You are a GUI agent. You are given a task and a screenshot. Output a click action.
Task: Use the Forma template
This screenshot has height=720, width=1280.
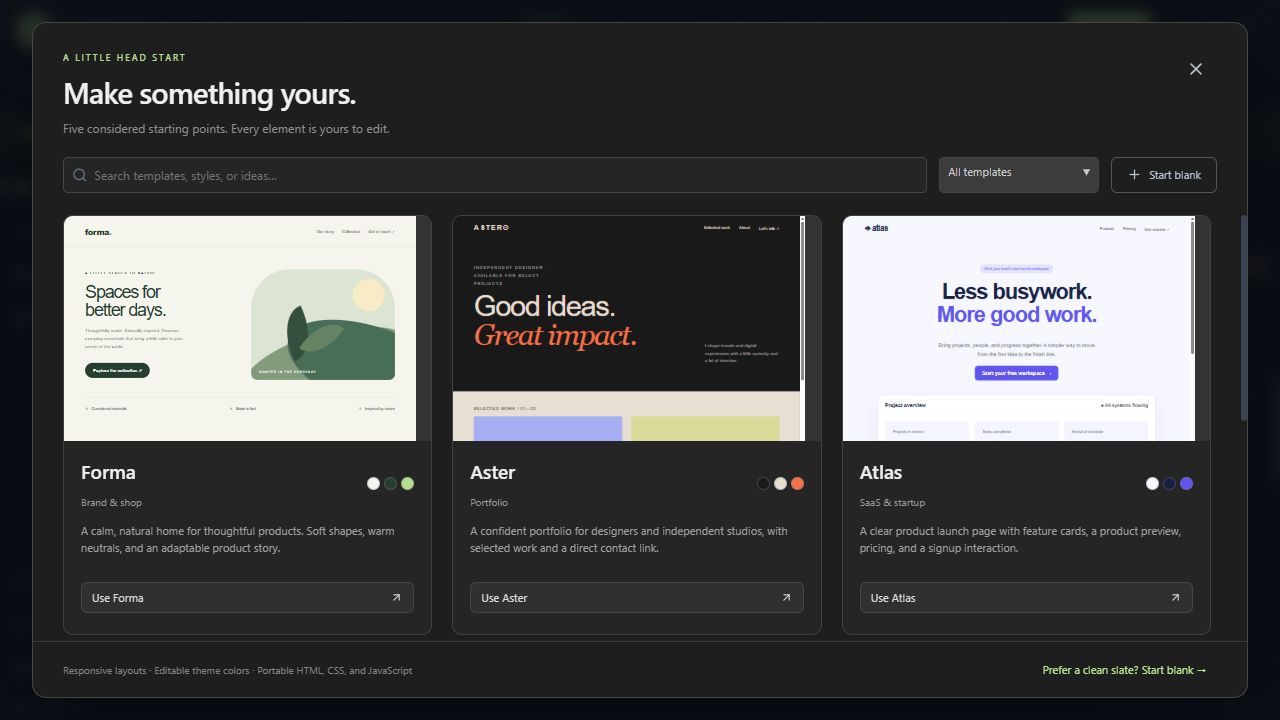(247, 598)
